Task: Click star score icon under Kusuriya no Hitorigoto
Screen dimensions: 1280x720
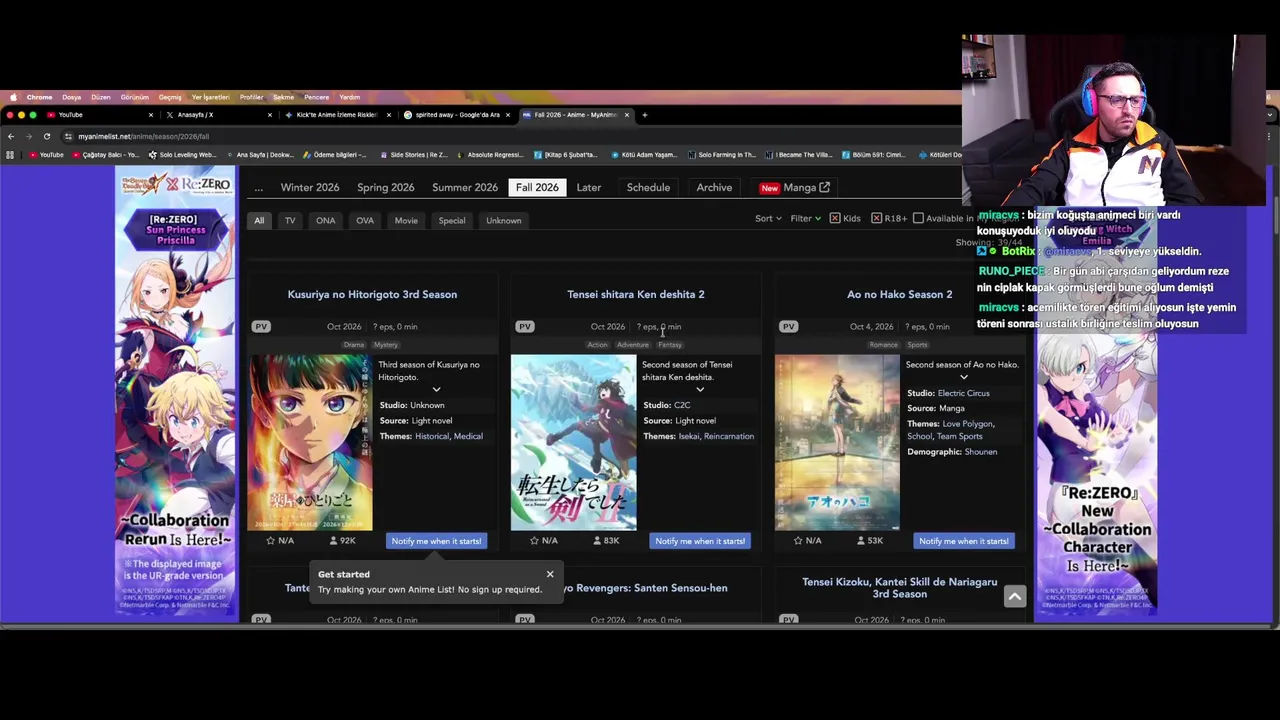Action: (x=270, y=541)
